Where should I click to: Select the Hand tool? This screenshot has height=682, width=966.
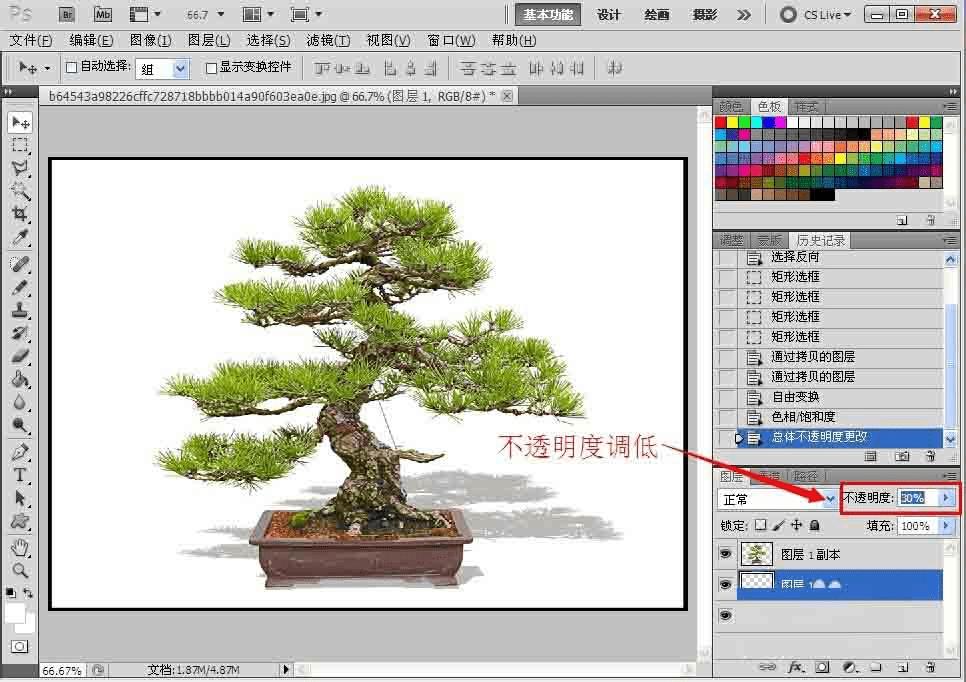tap(20, 547)
